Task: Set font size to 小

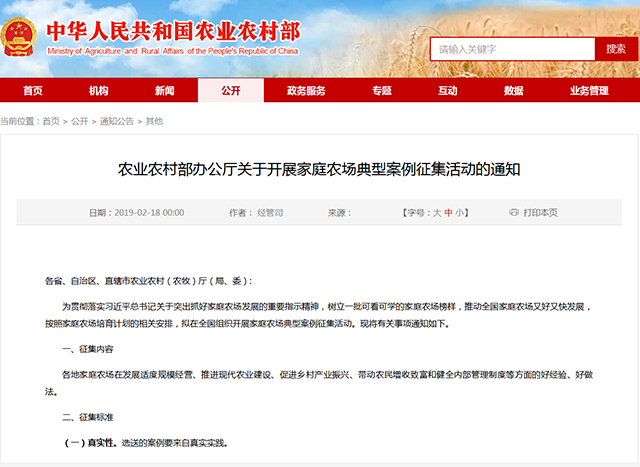Action: (x=459, y=213)
